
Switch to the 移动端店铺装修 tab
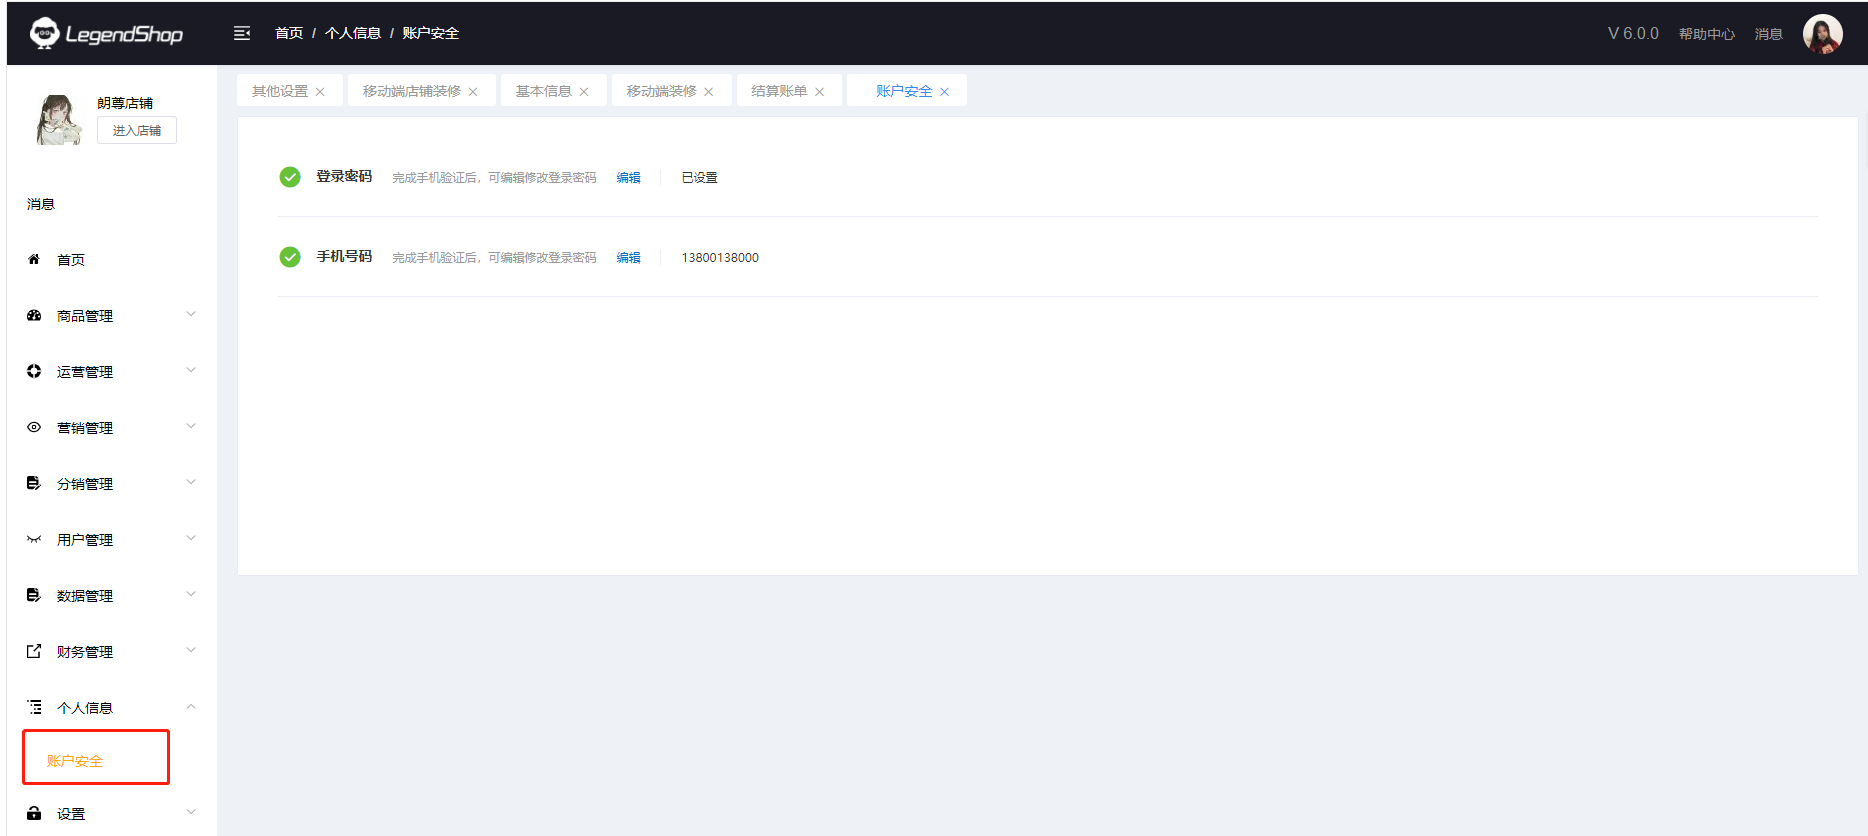411,91
